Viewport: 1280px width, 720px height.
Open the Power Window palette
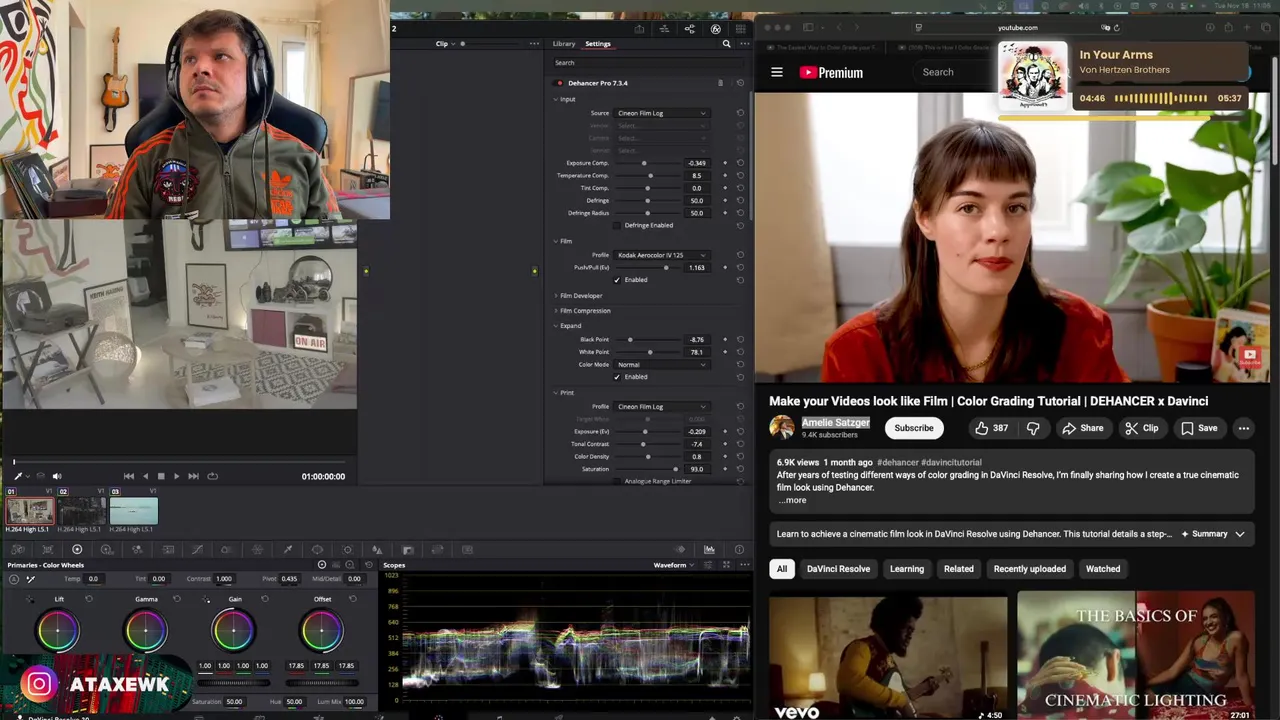[x=317, y=549]
